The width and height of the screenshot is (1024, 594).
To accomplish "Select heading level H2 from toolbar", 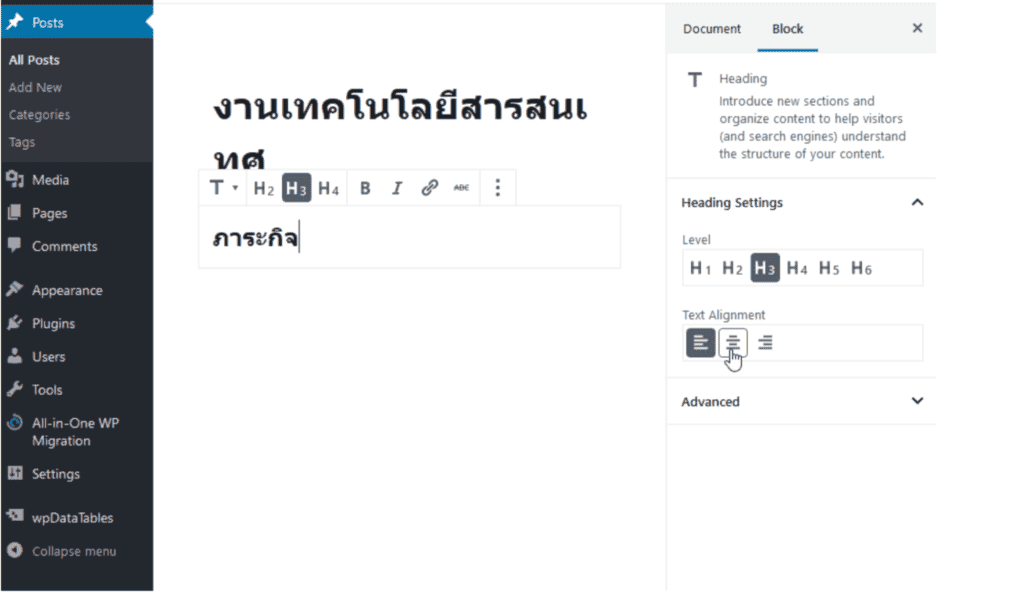I will [262, 187].
